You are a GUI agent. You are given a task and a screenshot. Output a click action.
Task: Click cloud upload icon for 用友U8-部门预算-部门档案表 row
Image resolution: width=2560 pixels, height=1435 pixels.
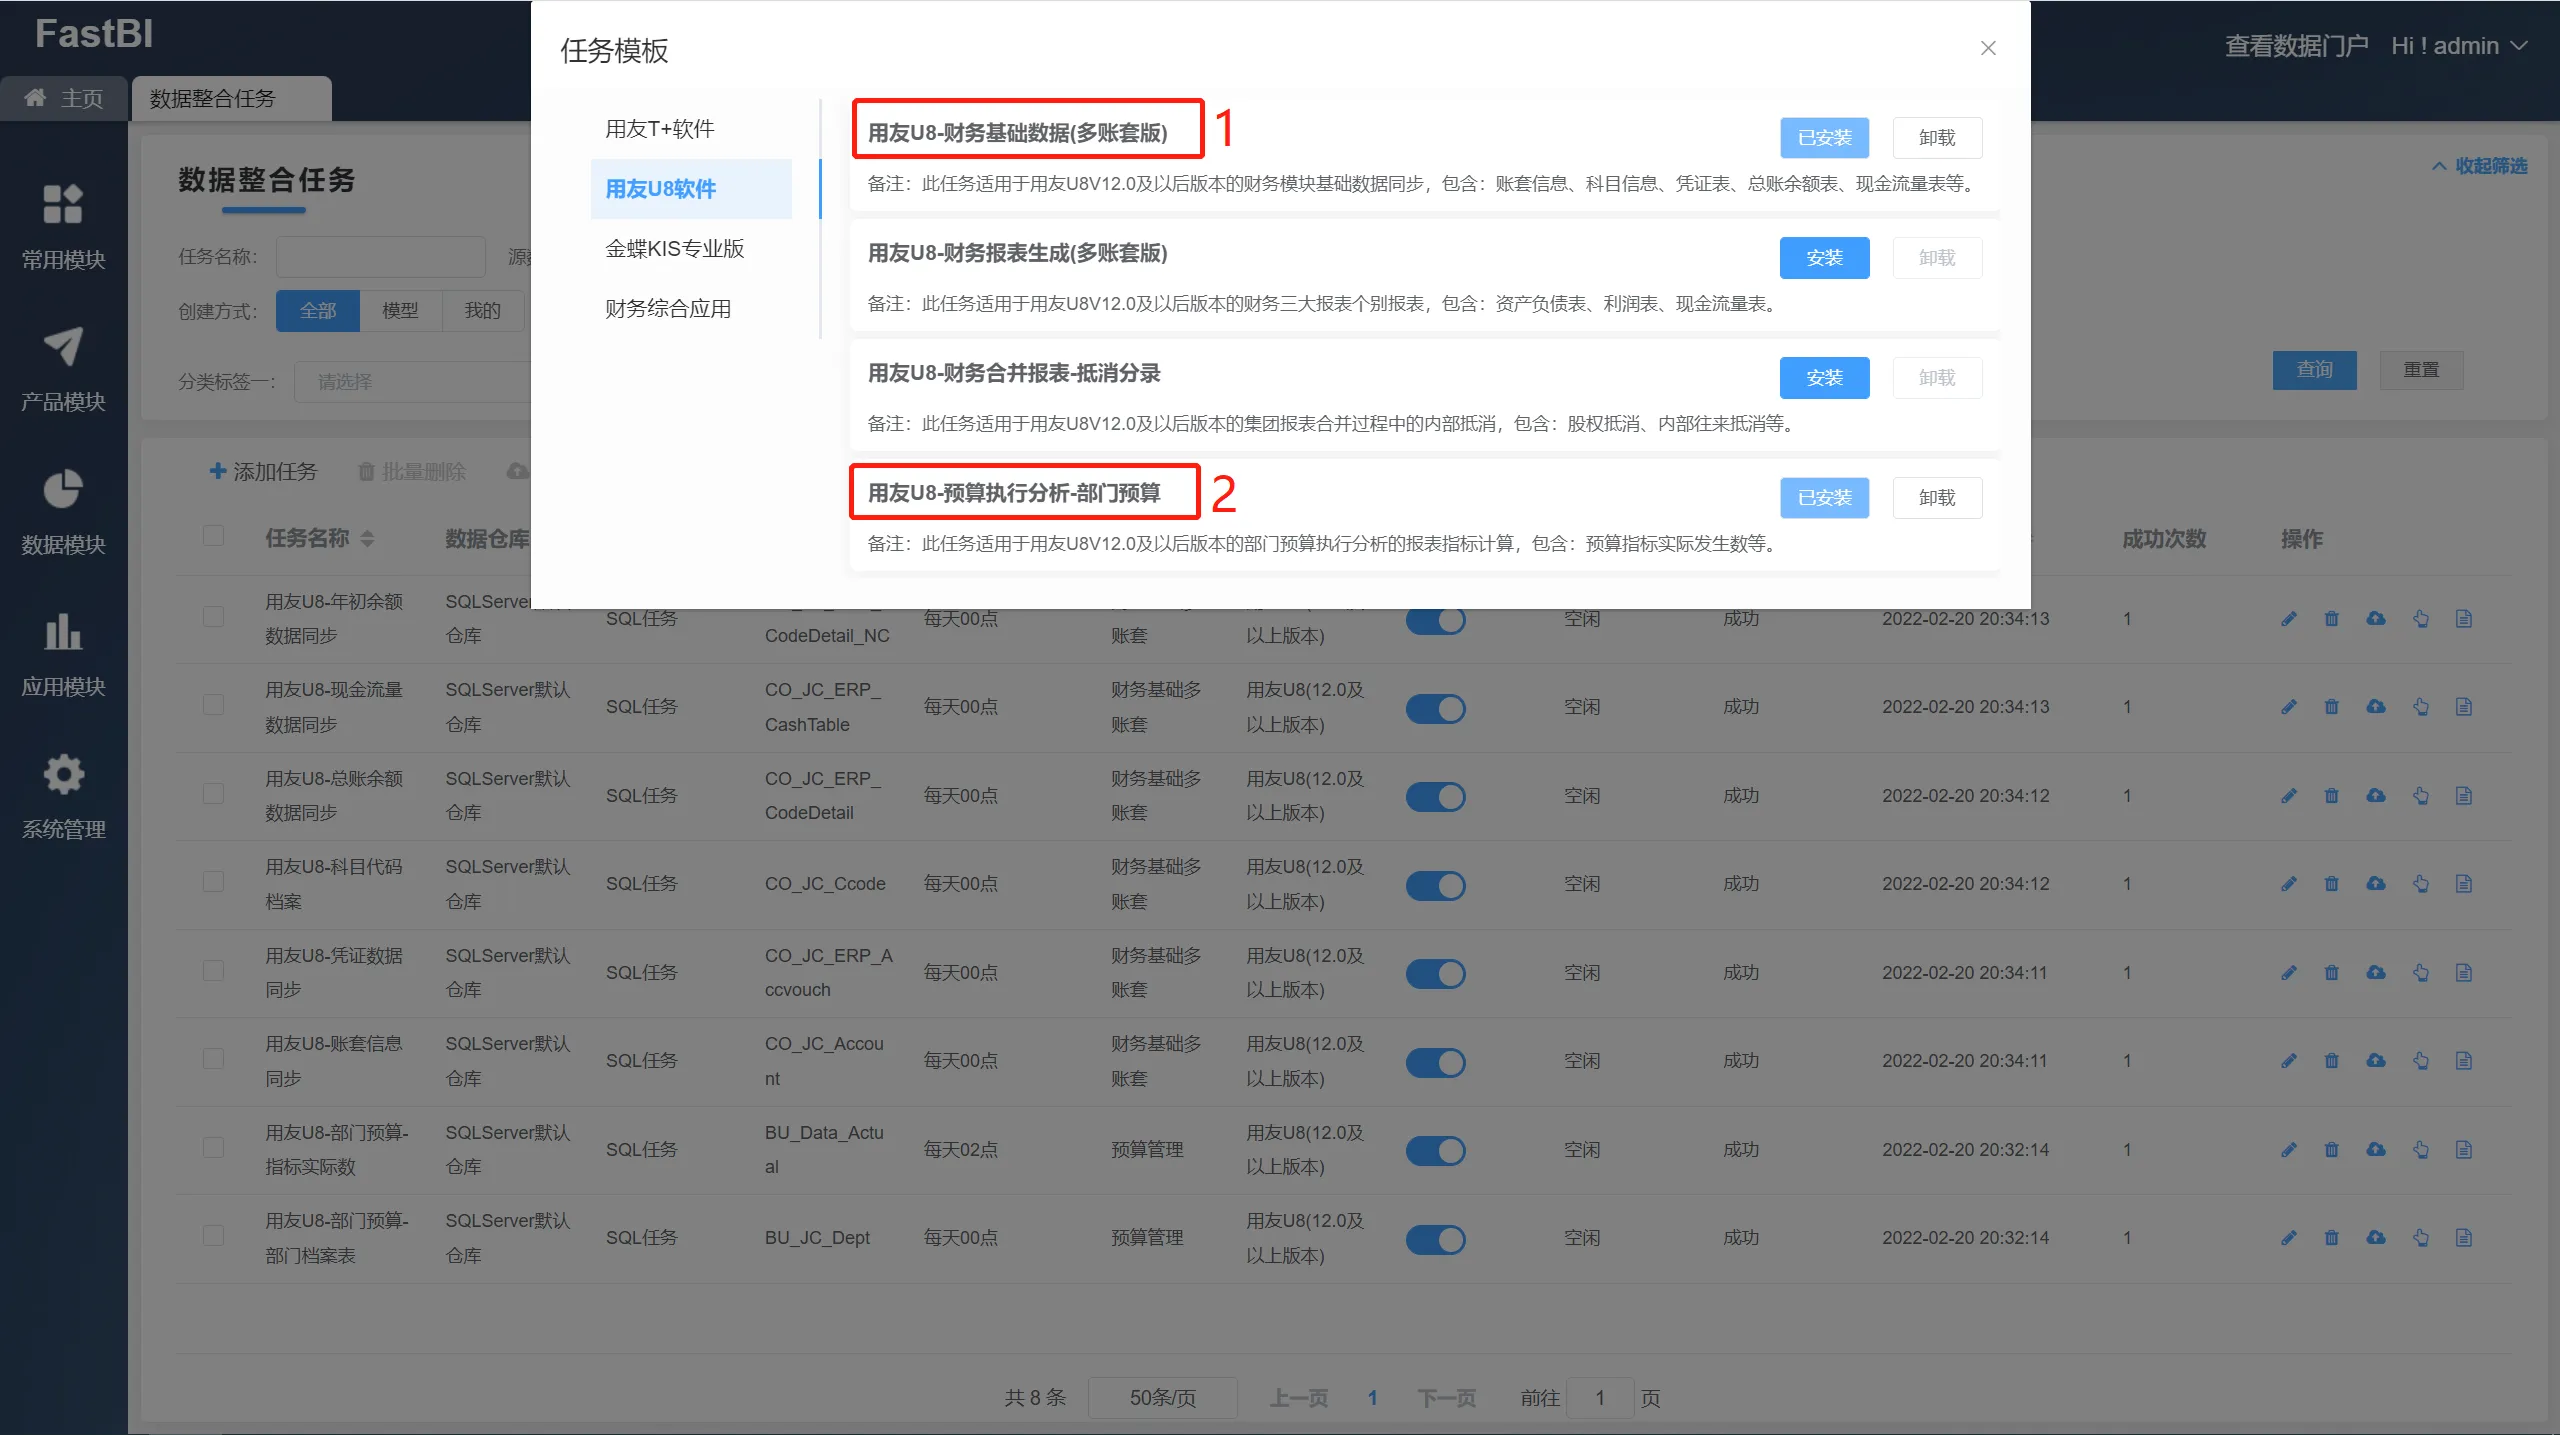point(2376,1238)
